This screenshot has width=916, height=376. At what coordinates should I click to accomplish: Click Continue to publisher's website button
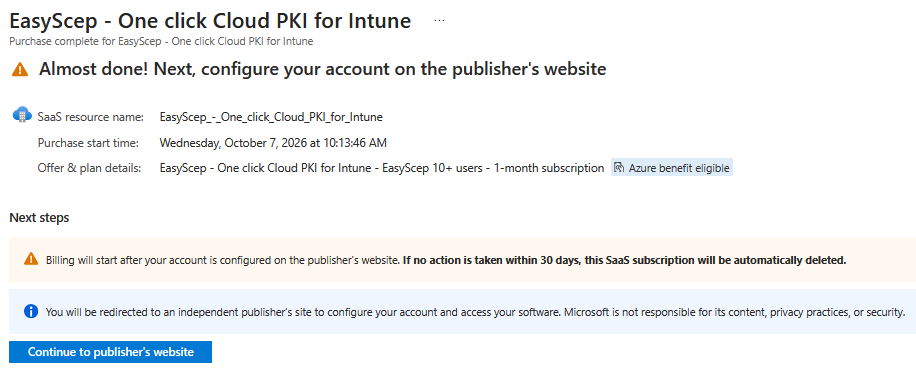pyautogui.click(x=110, y=352)
